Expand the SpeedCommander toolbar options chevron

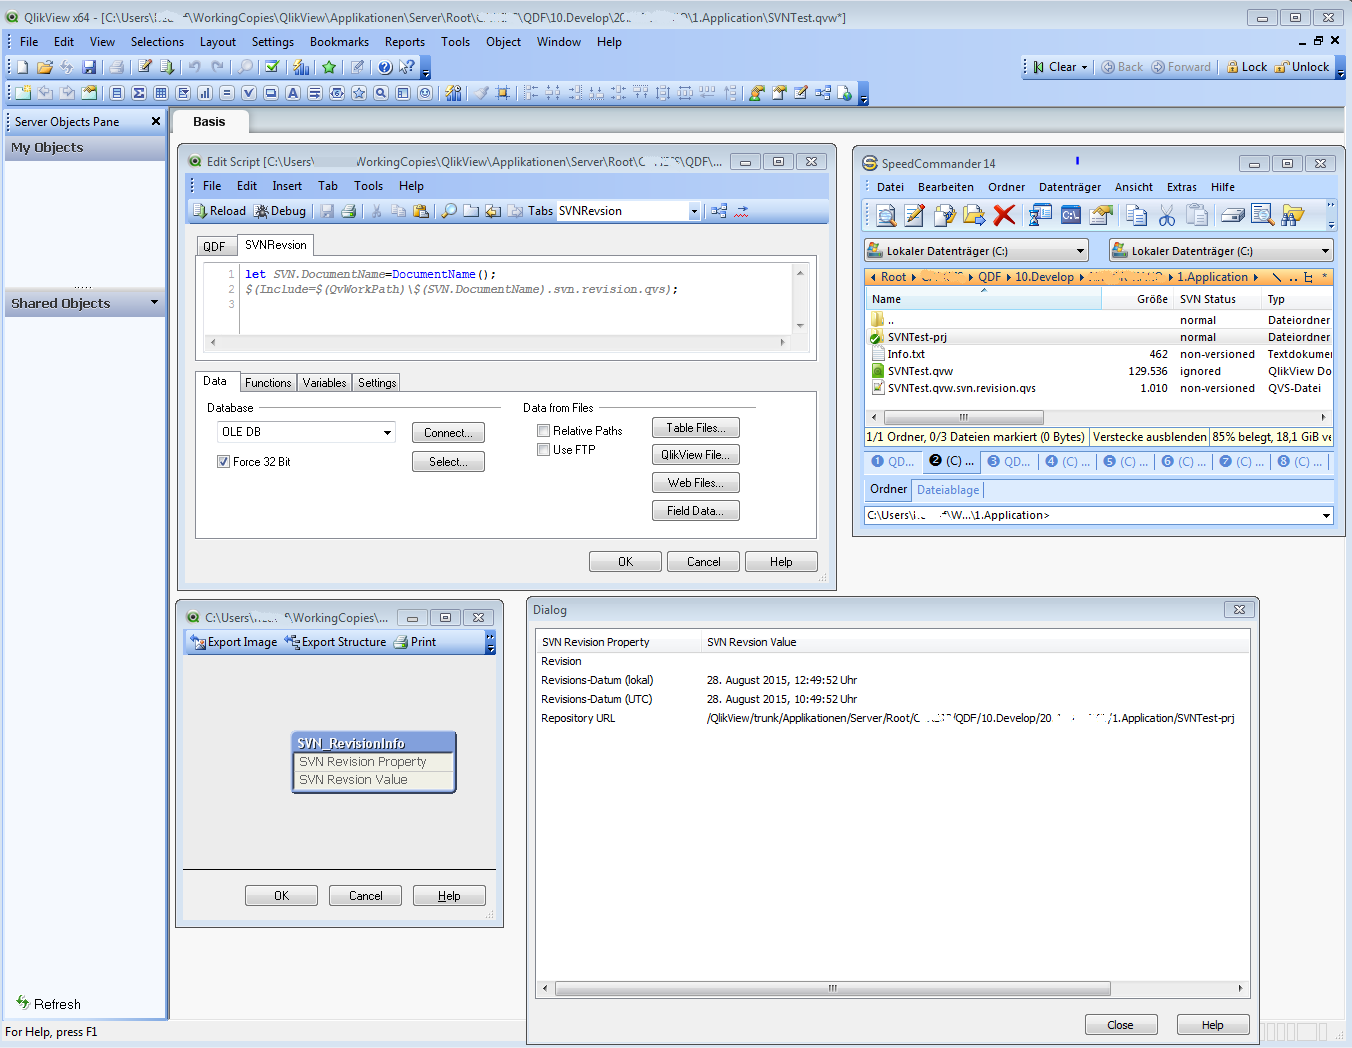pos(1331,215)
